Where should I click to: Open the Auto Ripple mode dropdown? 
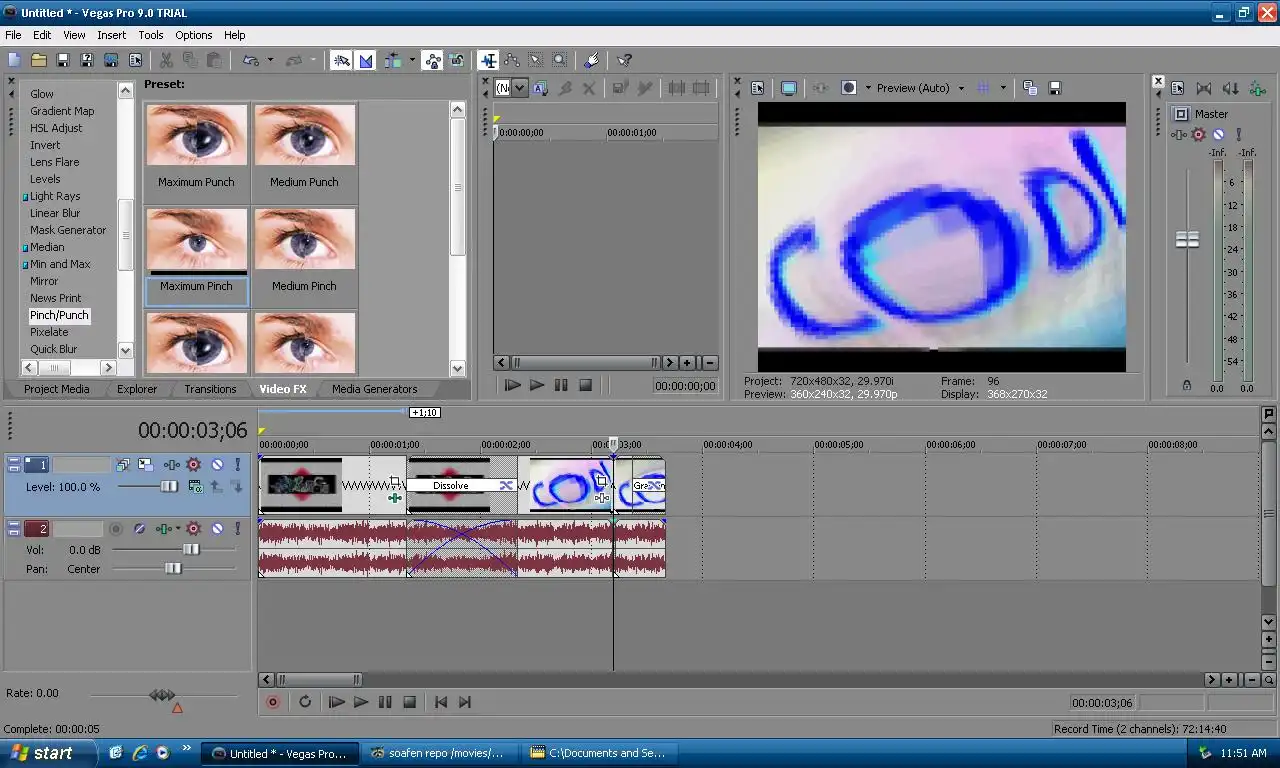pos(412,60)
